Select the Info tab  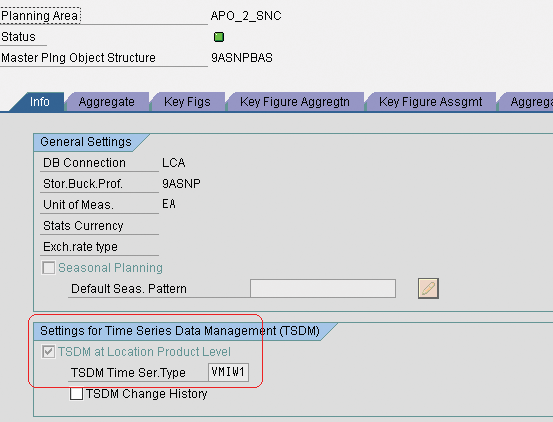point(40,102)
